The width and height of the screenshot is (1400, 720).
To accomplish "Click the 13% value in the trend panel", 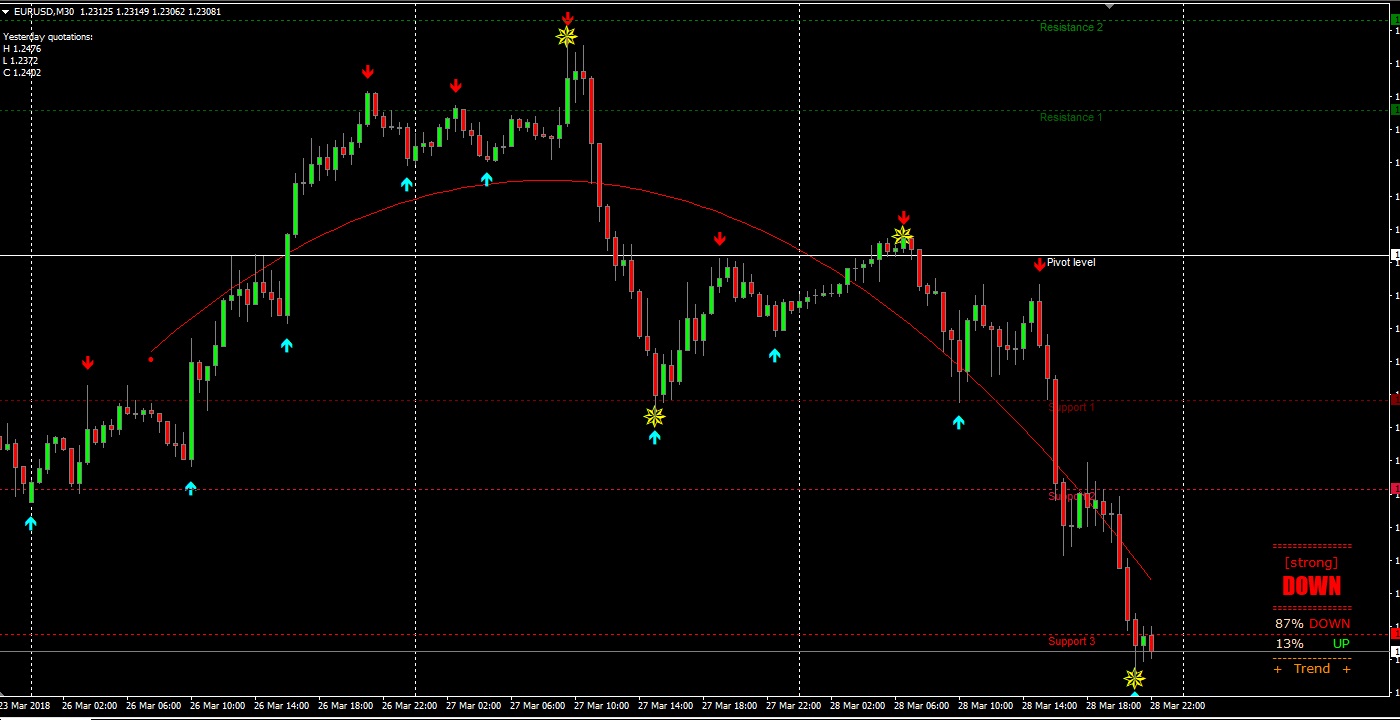I will pyautogui.click(x=1289, y=644).
